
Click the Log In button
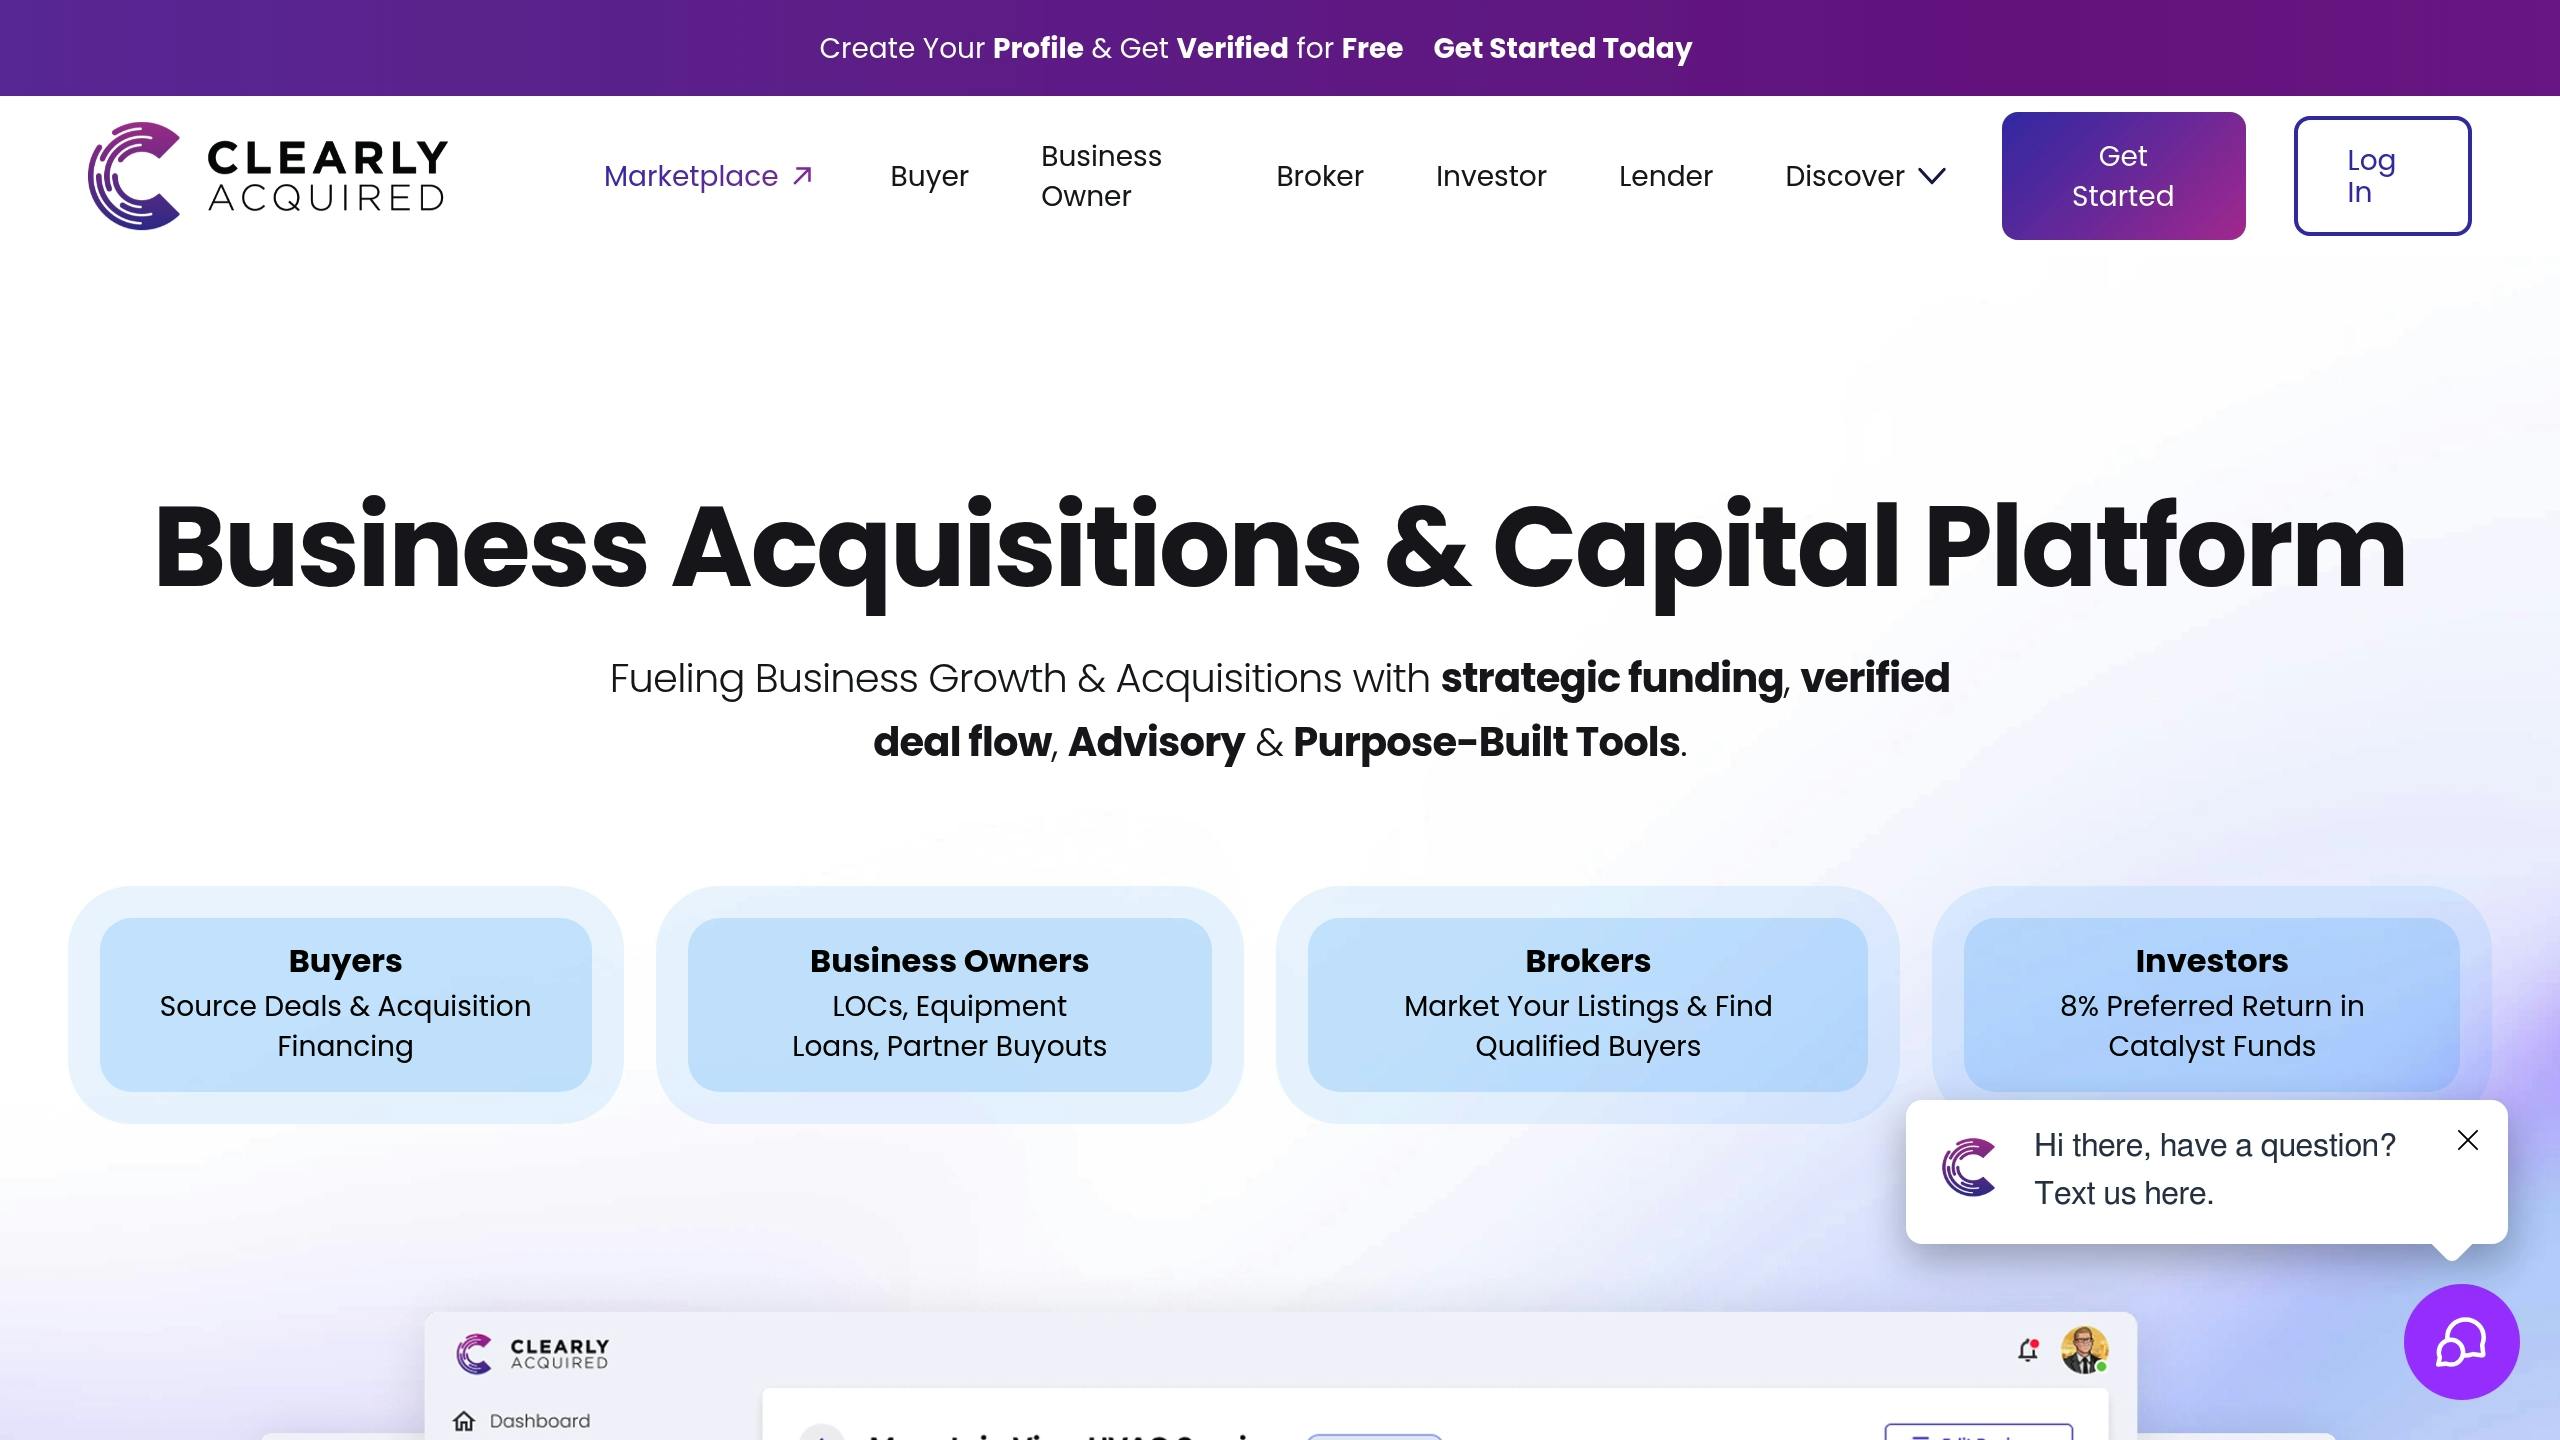point(2382,176)
